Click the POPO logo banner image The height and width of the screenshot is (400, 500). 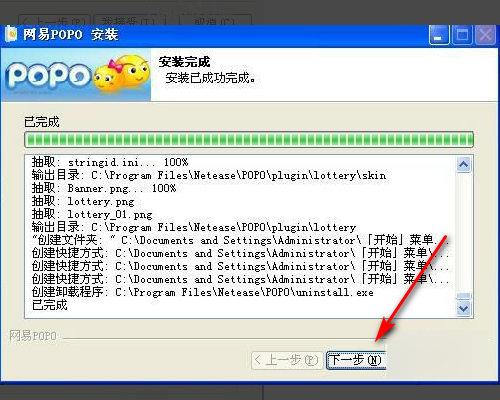76,75
